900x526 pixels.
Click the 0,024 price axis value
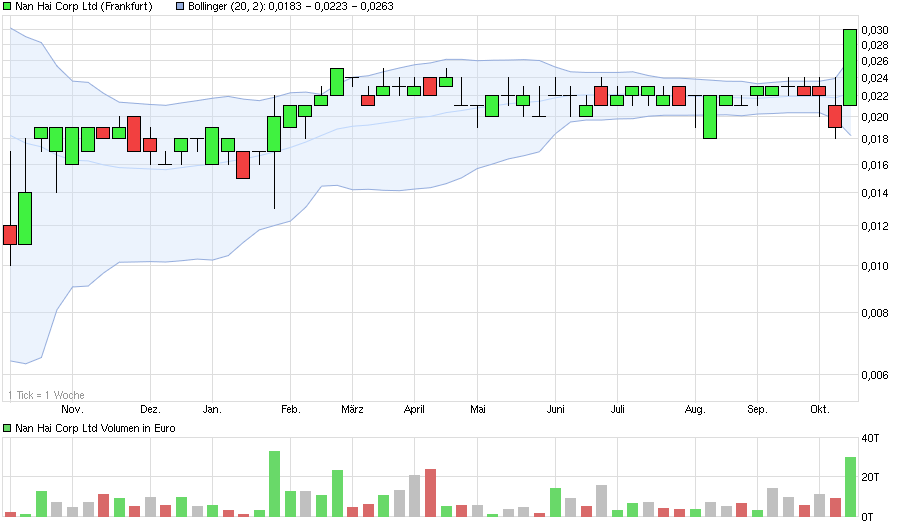point(875,78)
